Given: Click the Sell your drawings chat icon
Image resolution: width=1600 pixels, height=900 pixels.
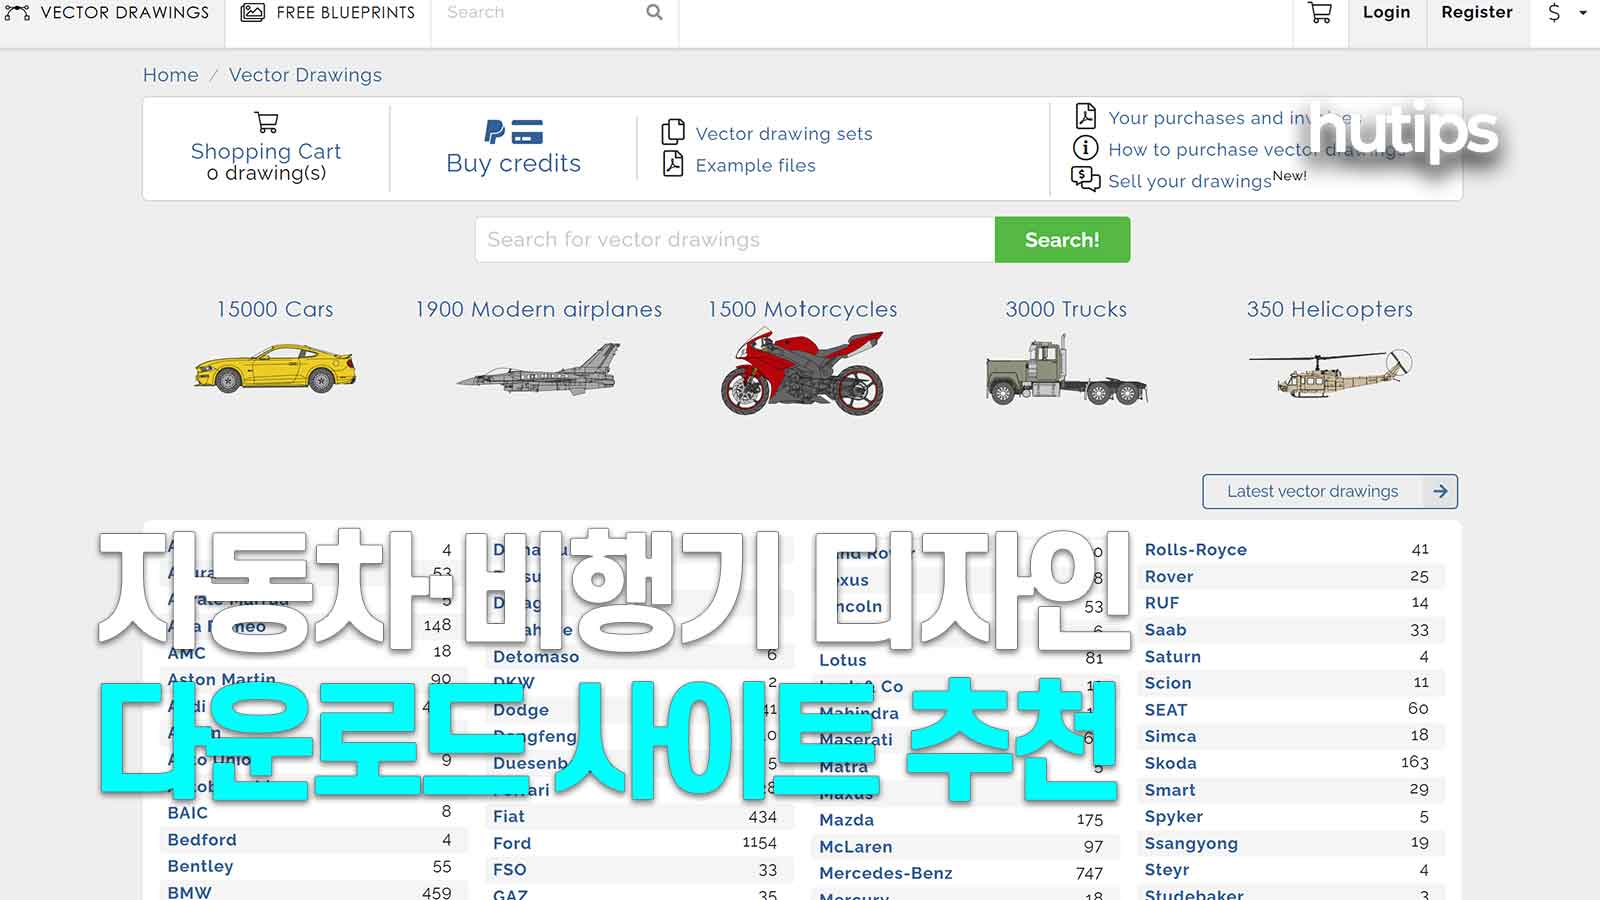Looking at the screenshot, I should tap(1085, 179).
